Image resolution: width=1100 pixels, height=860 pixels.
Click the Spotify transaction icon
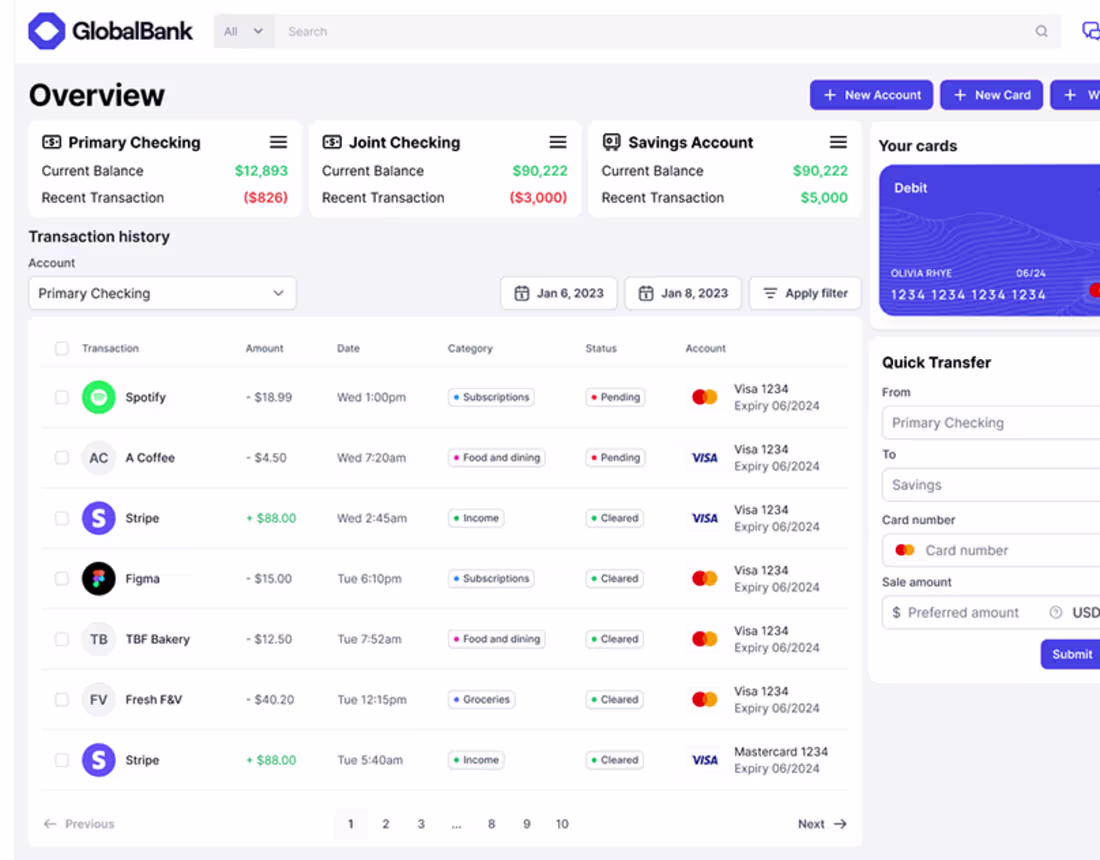(98, 397)
